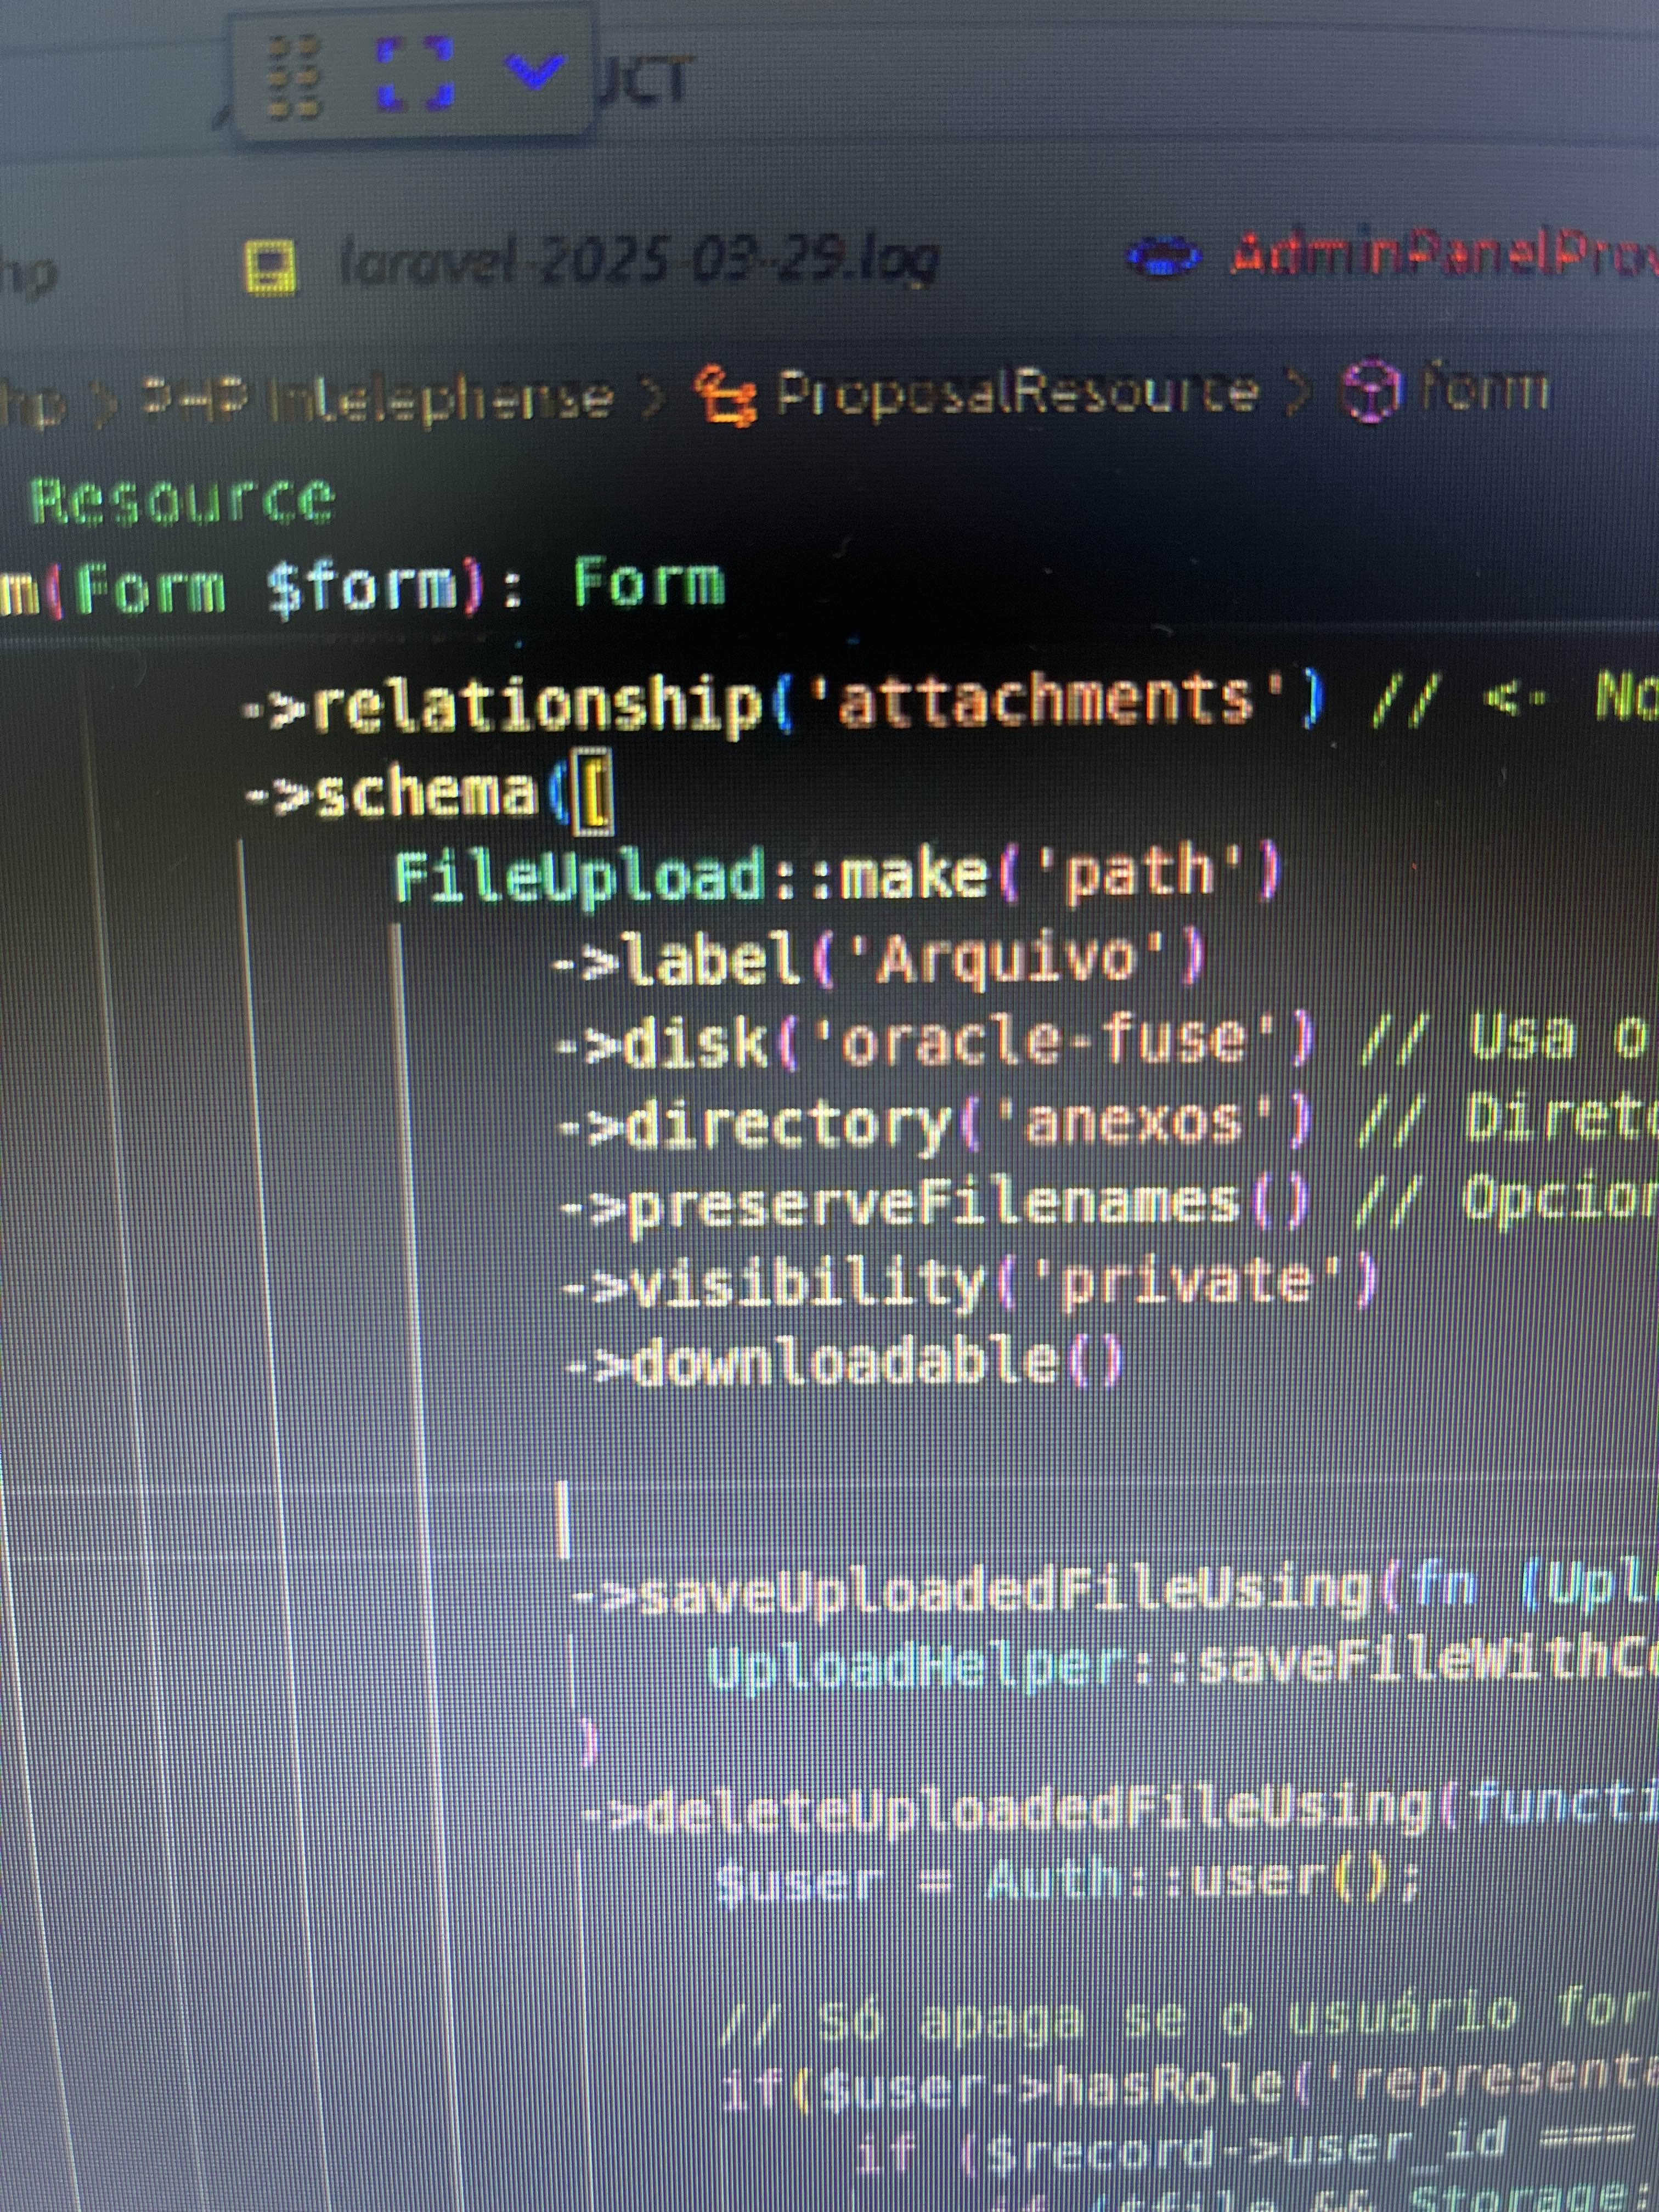Click the purple method cube icon
Image resolution: width=1659 pixels, height=2212 pixels.
[x=1370, y=391]
